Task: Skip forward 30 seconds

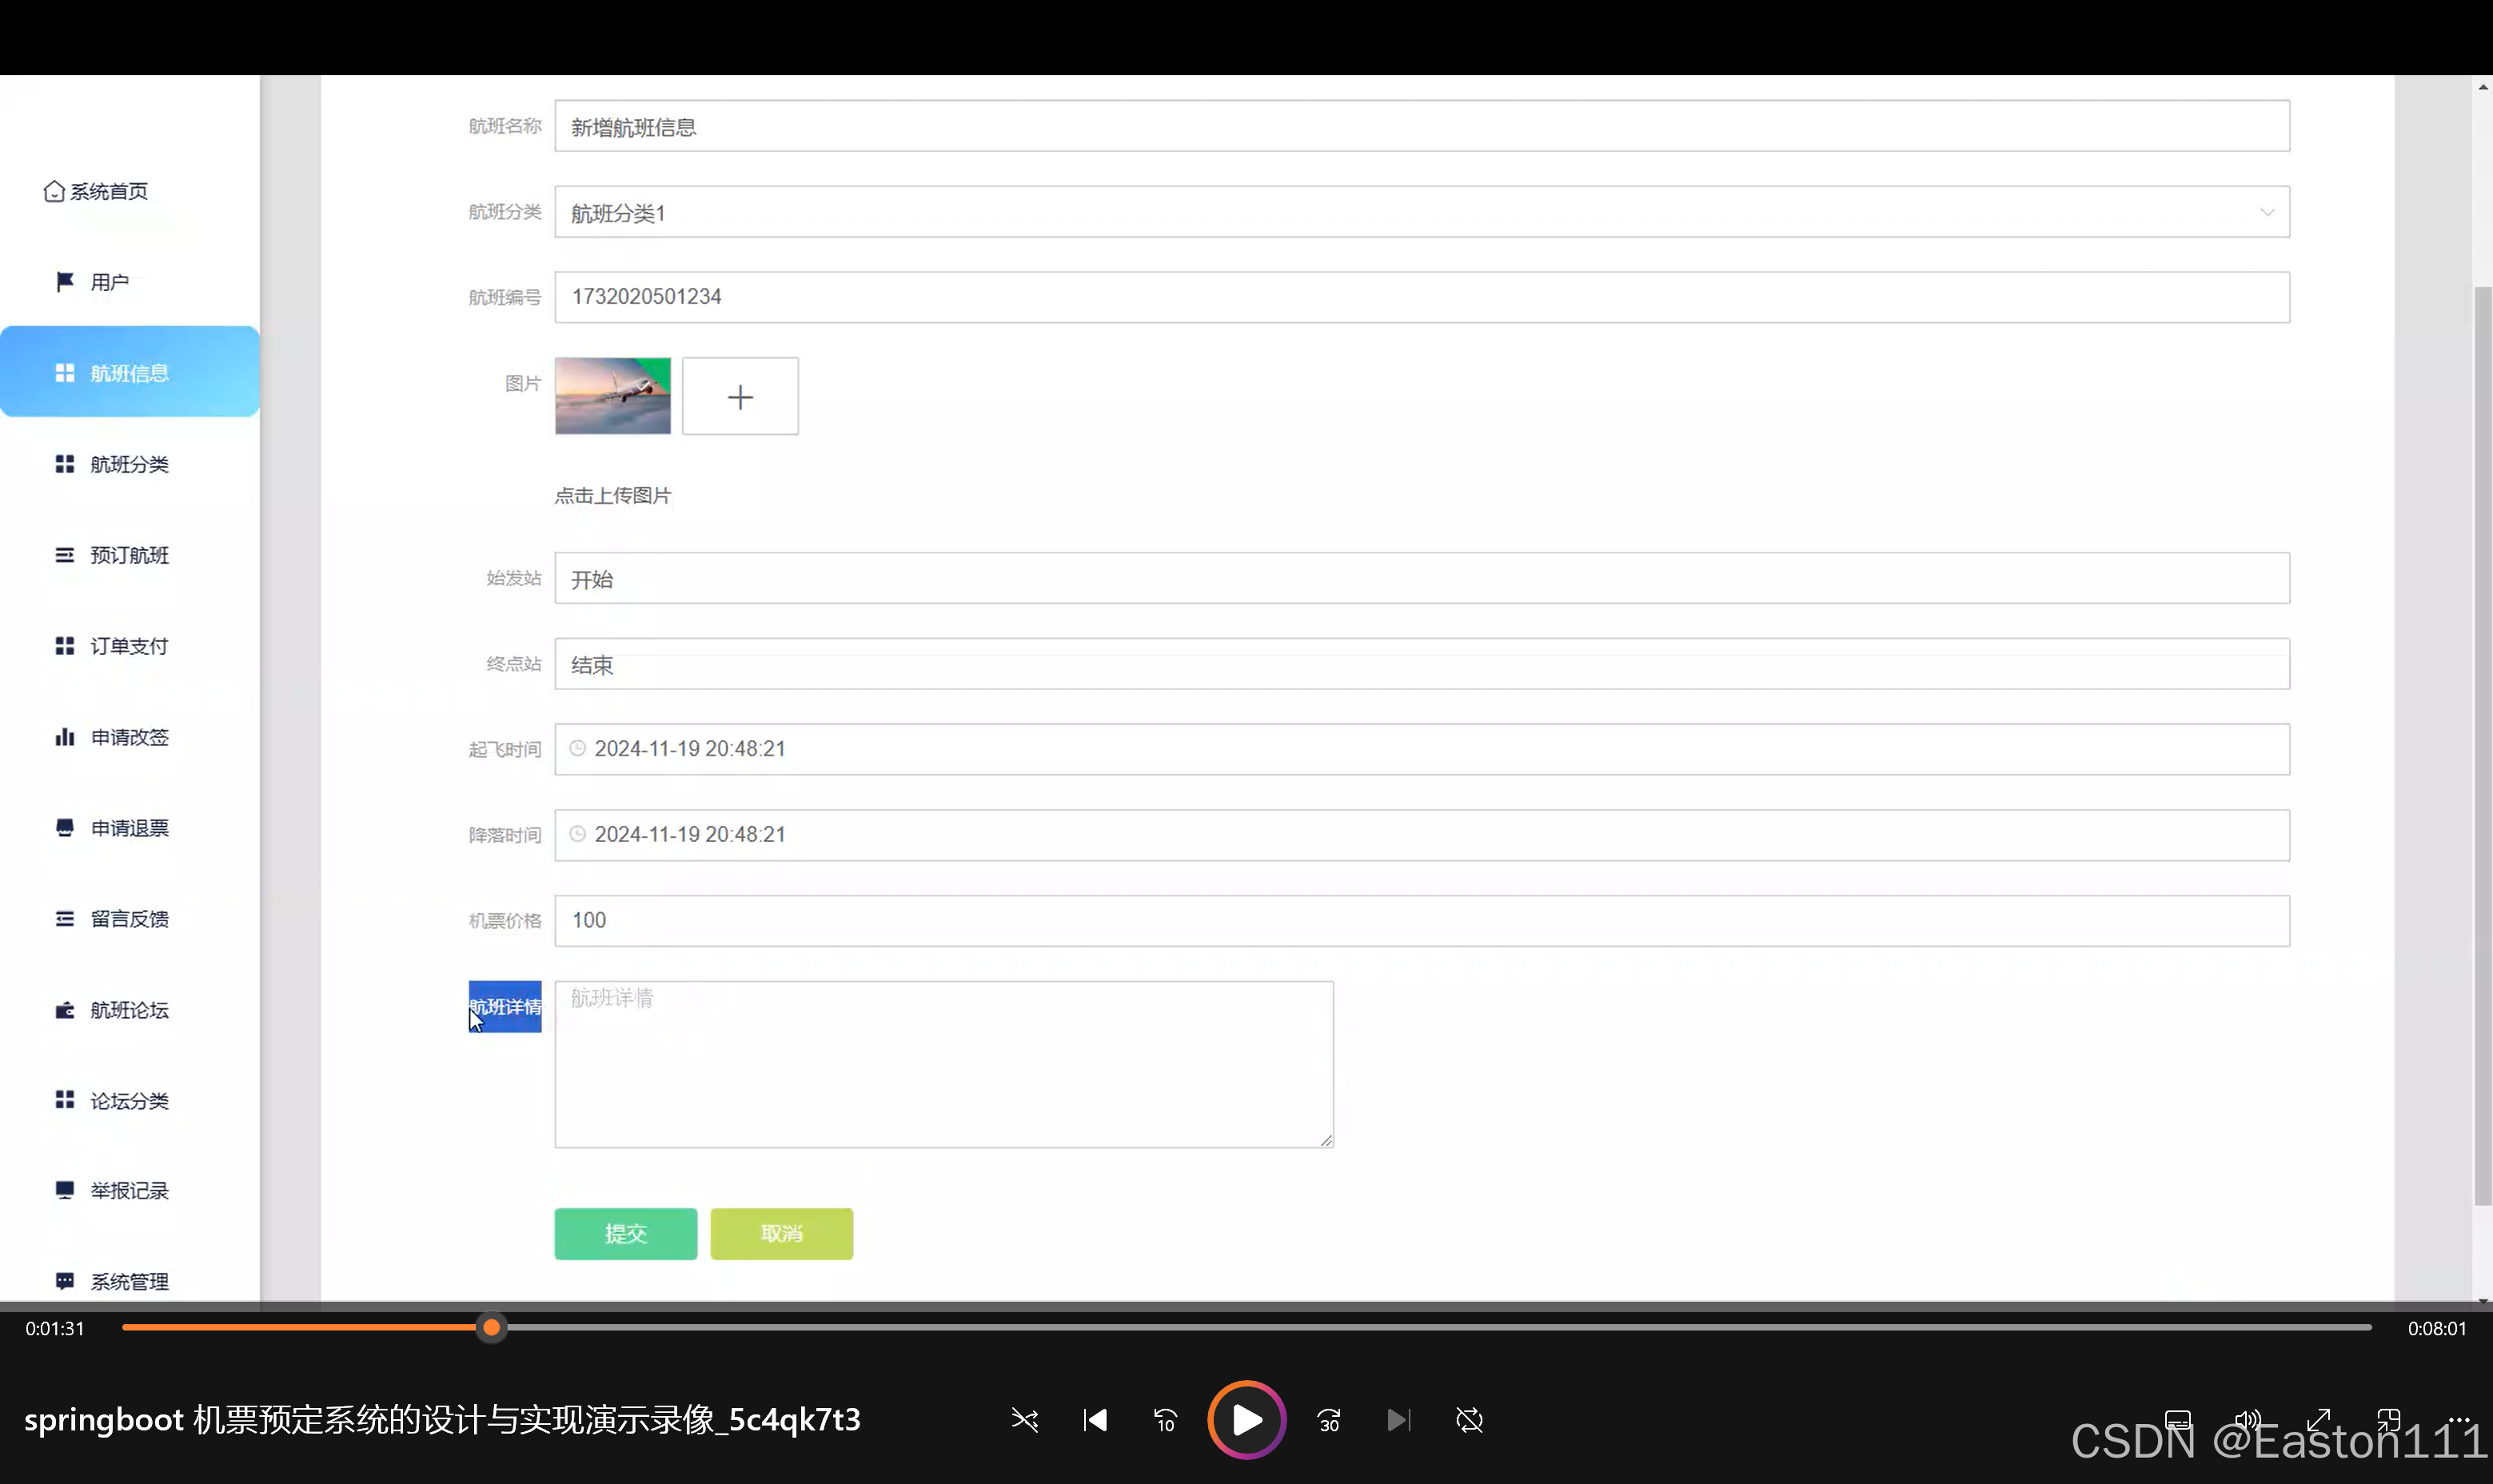Action: [x=1329, y=1420]
